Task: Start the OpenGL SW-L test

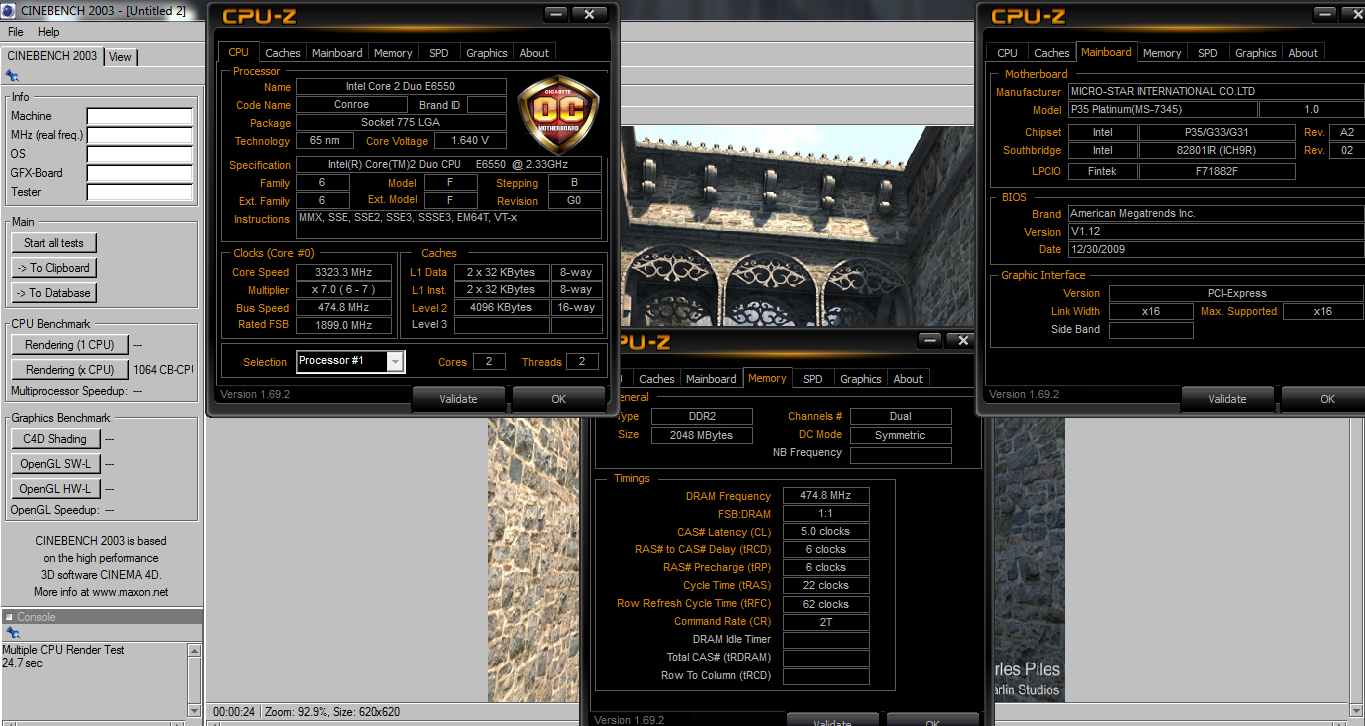Action: click(x=54, y=464)
